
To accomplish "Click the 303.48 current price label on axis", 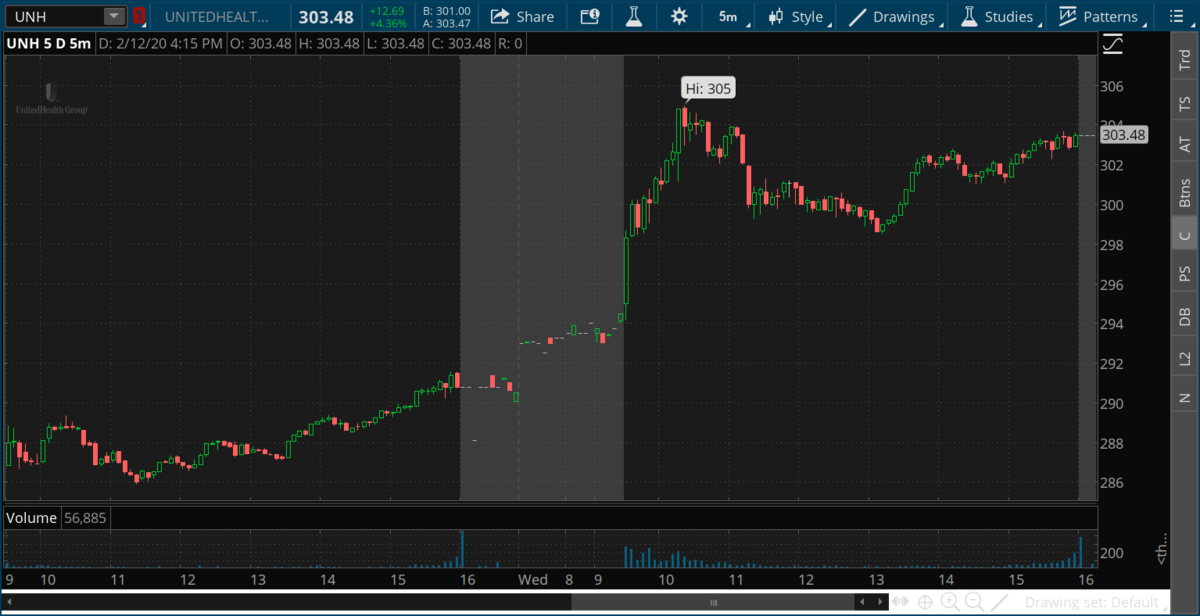I will [x=1124, y=135].
